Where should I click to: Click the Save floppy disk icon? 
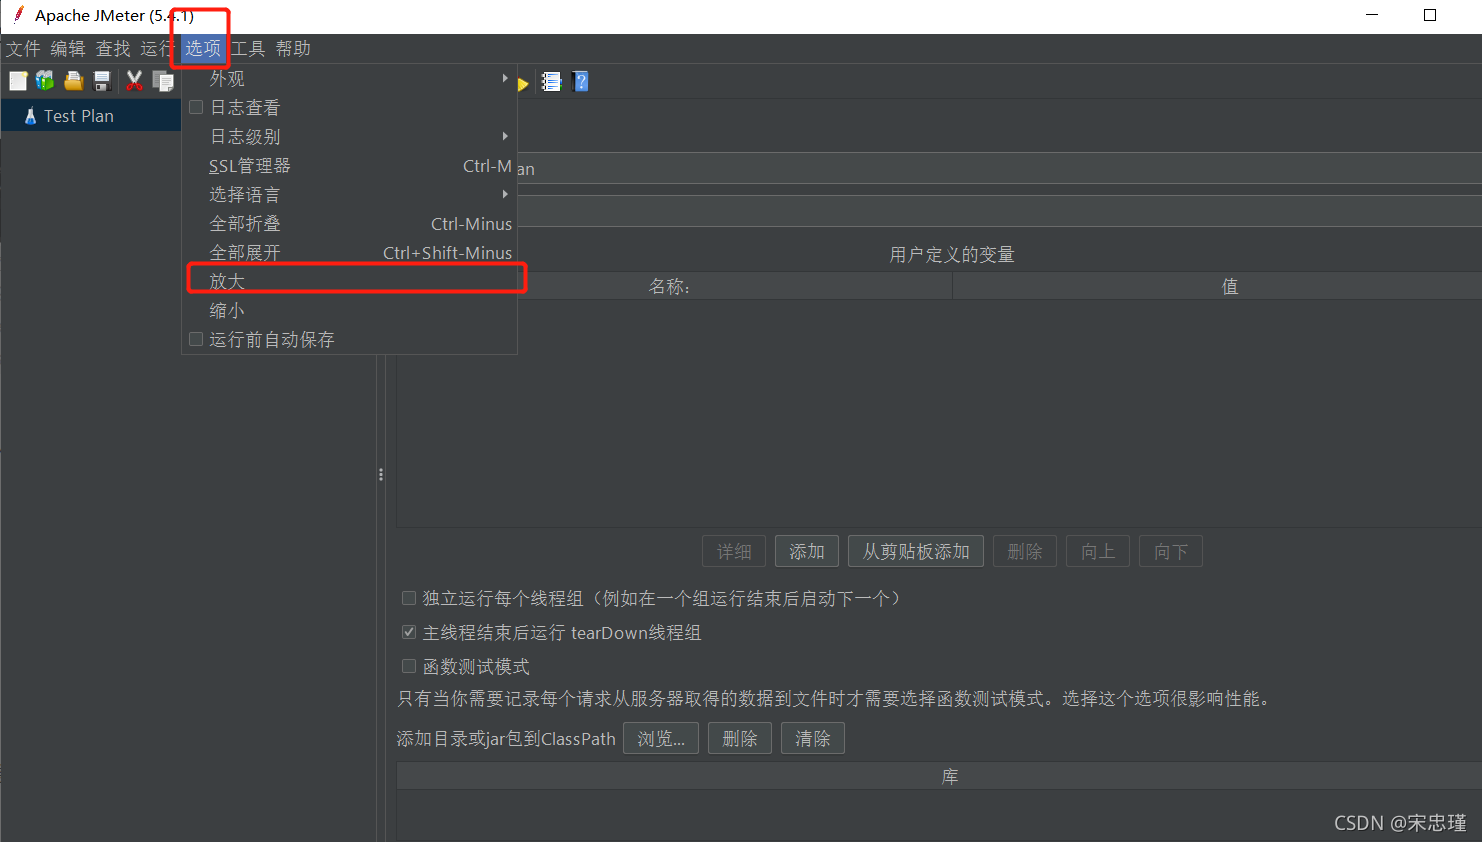pyautogui.click(x=102, y=81)
